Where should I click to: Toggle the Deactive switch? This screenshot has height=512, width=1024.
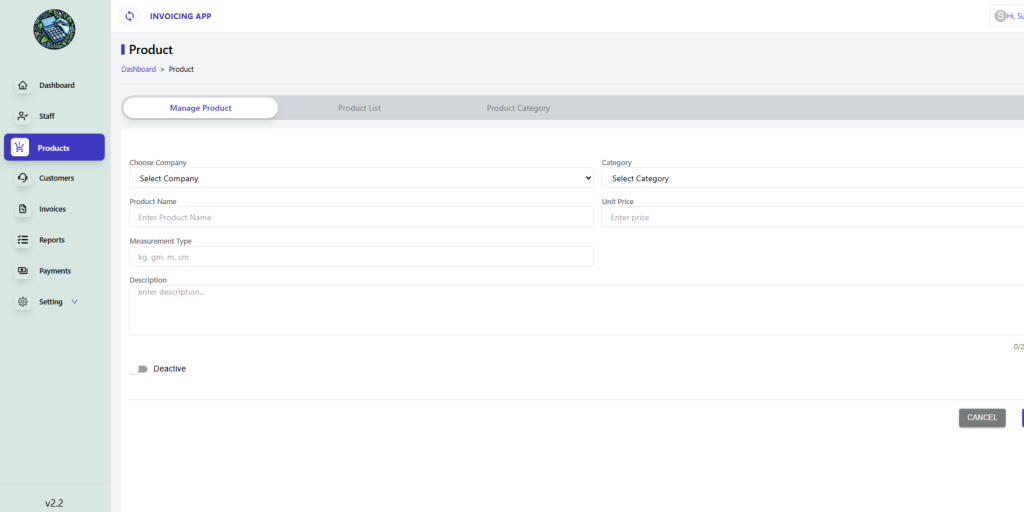[x=138, y=369]
